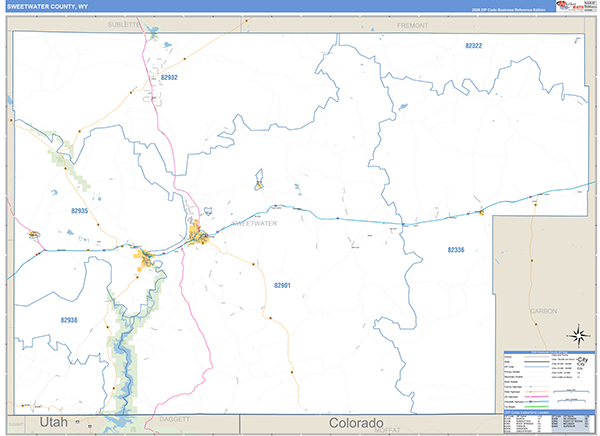Viewport: 600px width, 436px height.
Task: Click the SUMMIT county label
Action: point(16,424)
